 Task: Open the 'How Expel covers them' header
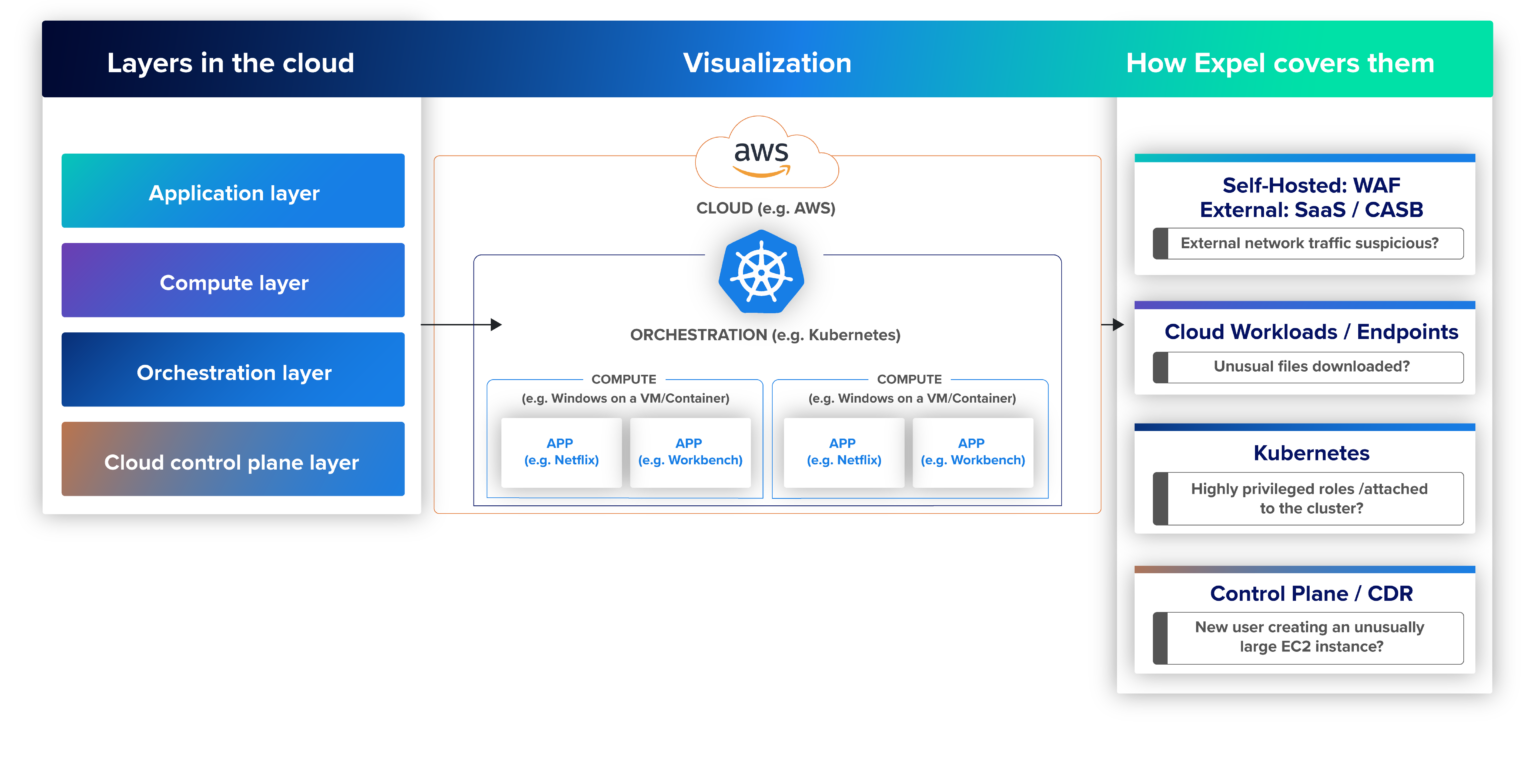(x=1280, y=62)
